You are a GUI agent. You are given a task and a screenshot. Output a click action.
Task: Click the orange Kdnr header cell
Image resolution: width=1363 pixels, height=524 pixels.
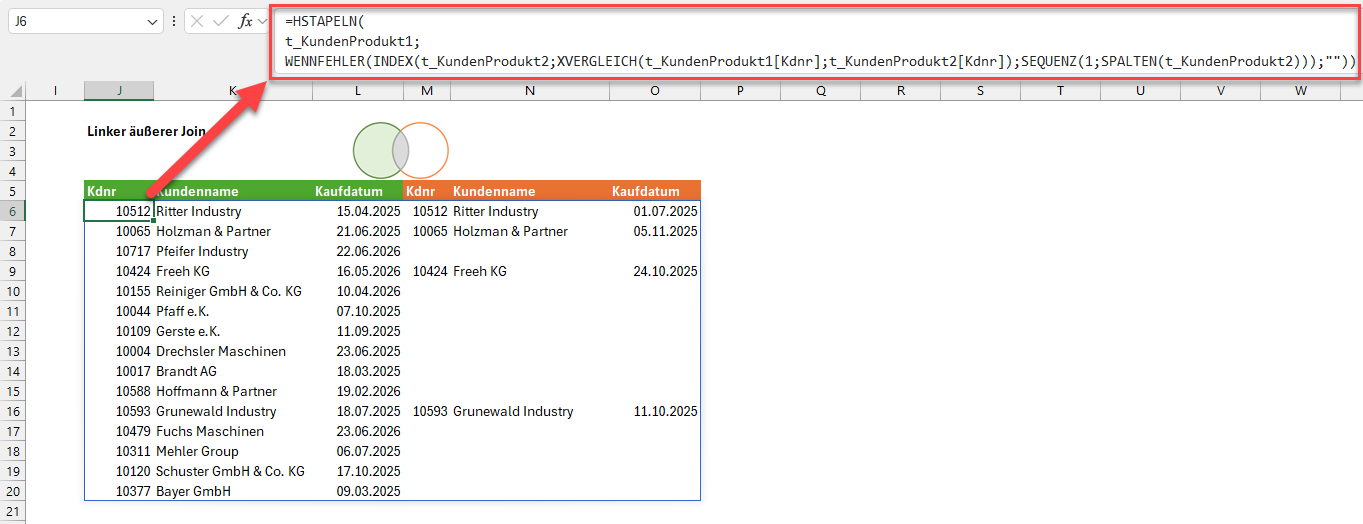click(427, 191)
